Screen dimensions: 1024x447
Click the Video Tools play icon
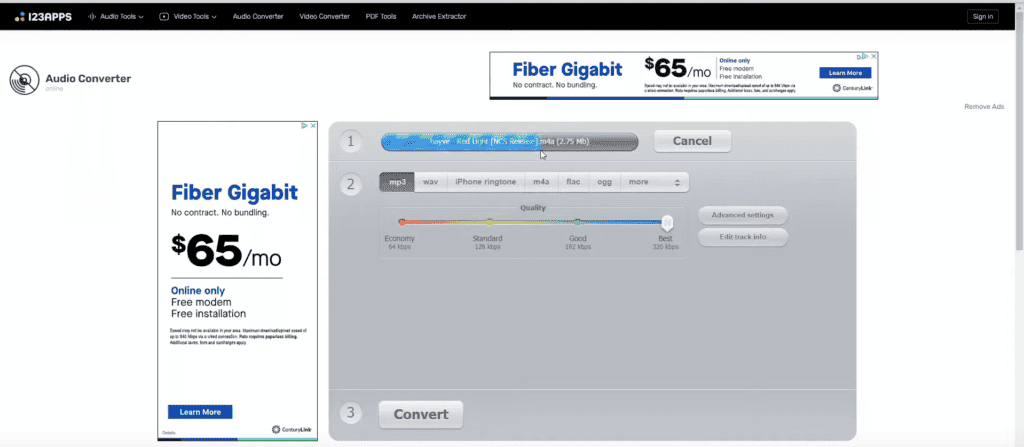click(164, 16)
